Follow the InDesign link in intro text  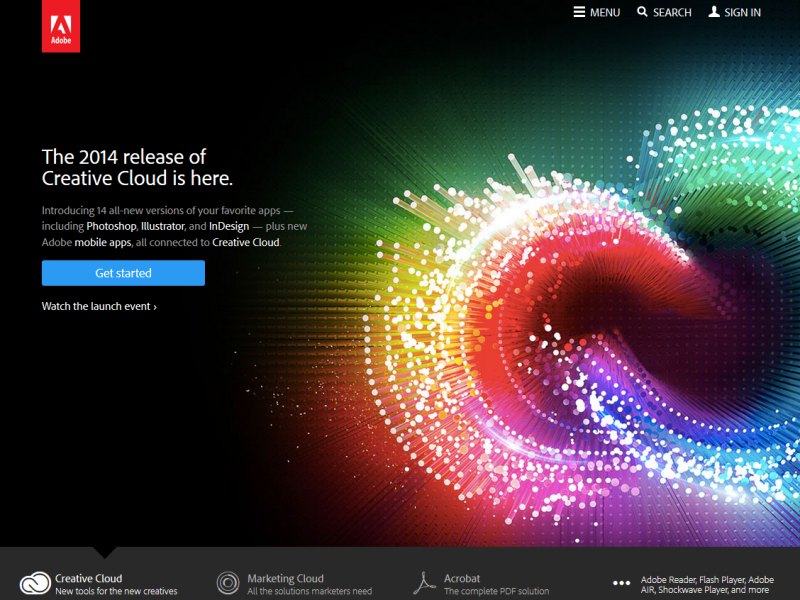(x=229, y=226)
